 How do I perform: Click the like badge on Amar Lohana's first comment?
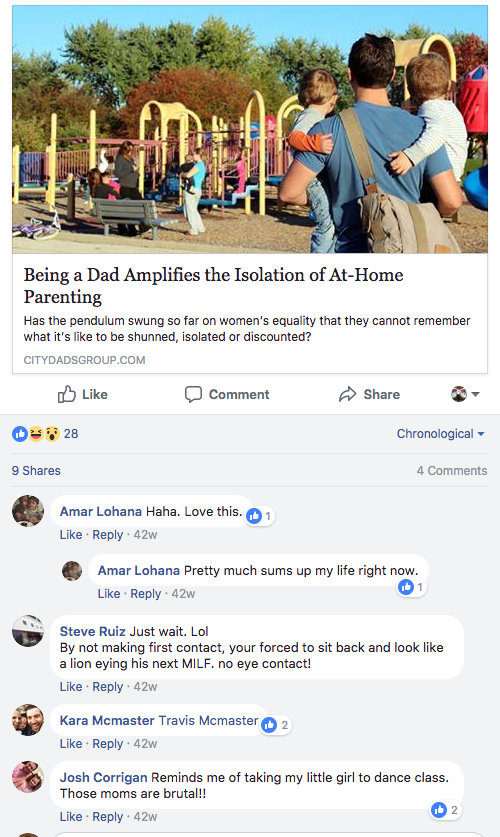[260, 516]
